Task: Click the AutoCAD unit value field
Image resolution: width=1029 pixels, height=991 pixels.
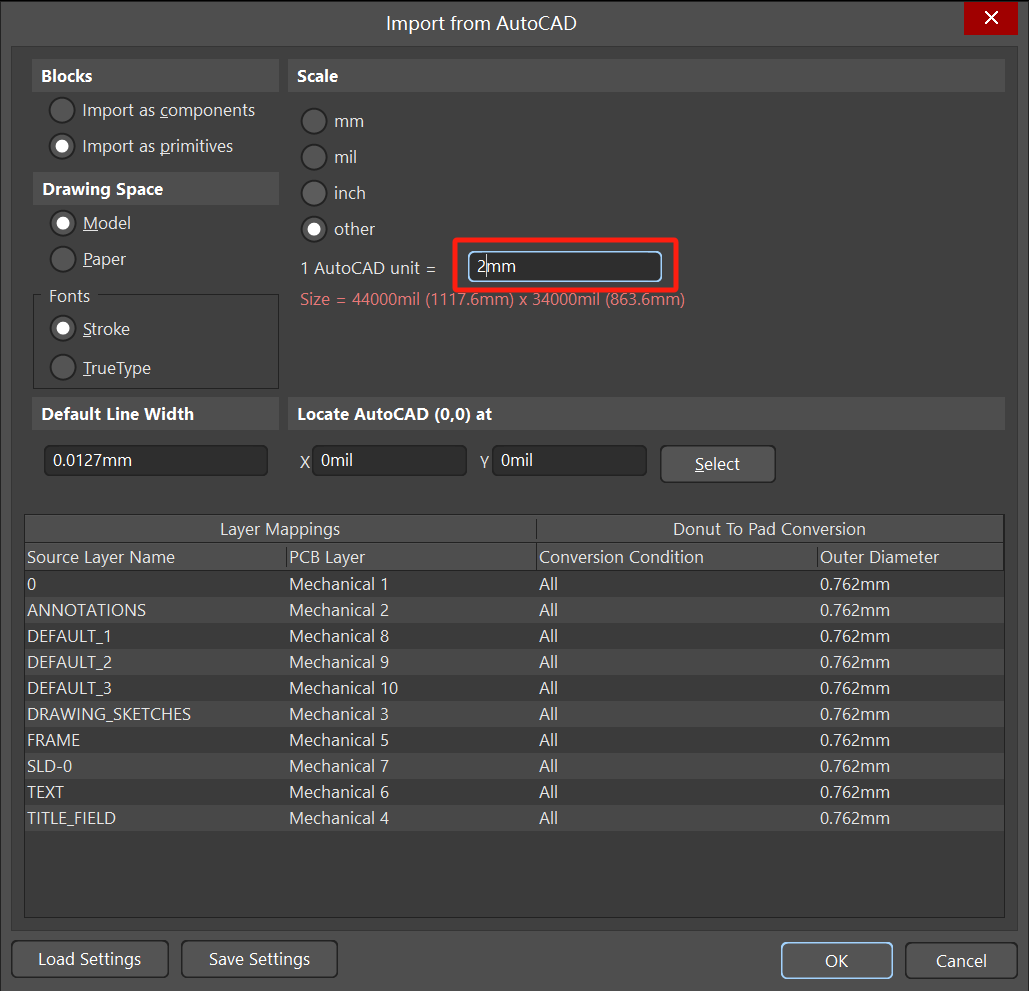Action: coord(565,267)
